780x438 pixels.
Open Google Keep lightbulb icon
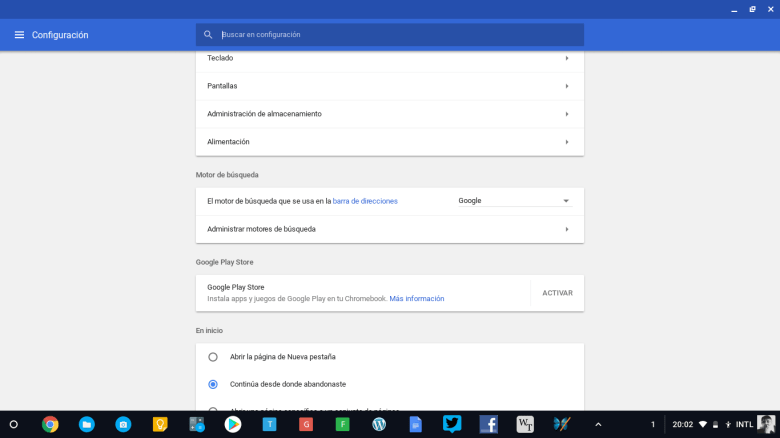pos(160,425)
